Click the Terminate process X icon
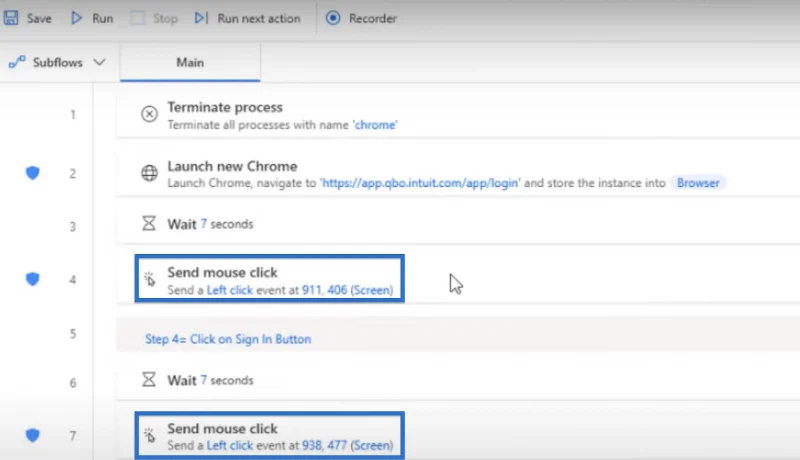 (149, 114)
